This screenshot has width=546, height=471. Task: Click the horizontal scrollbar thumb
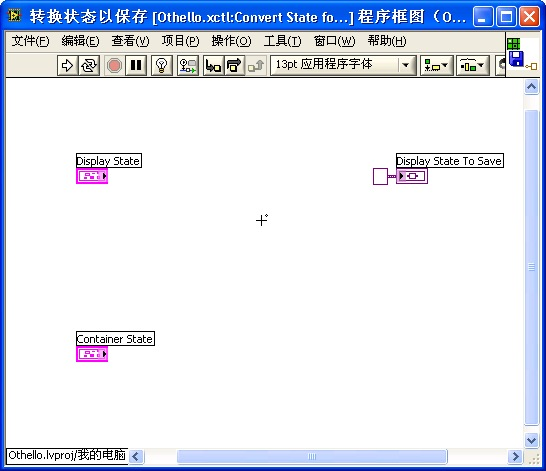(312, 456)
